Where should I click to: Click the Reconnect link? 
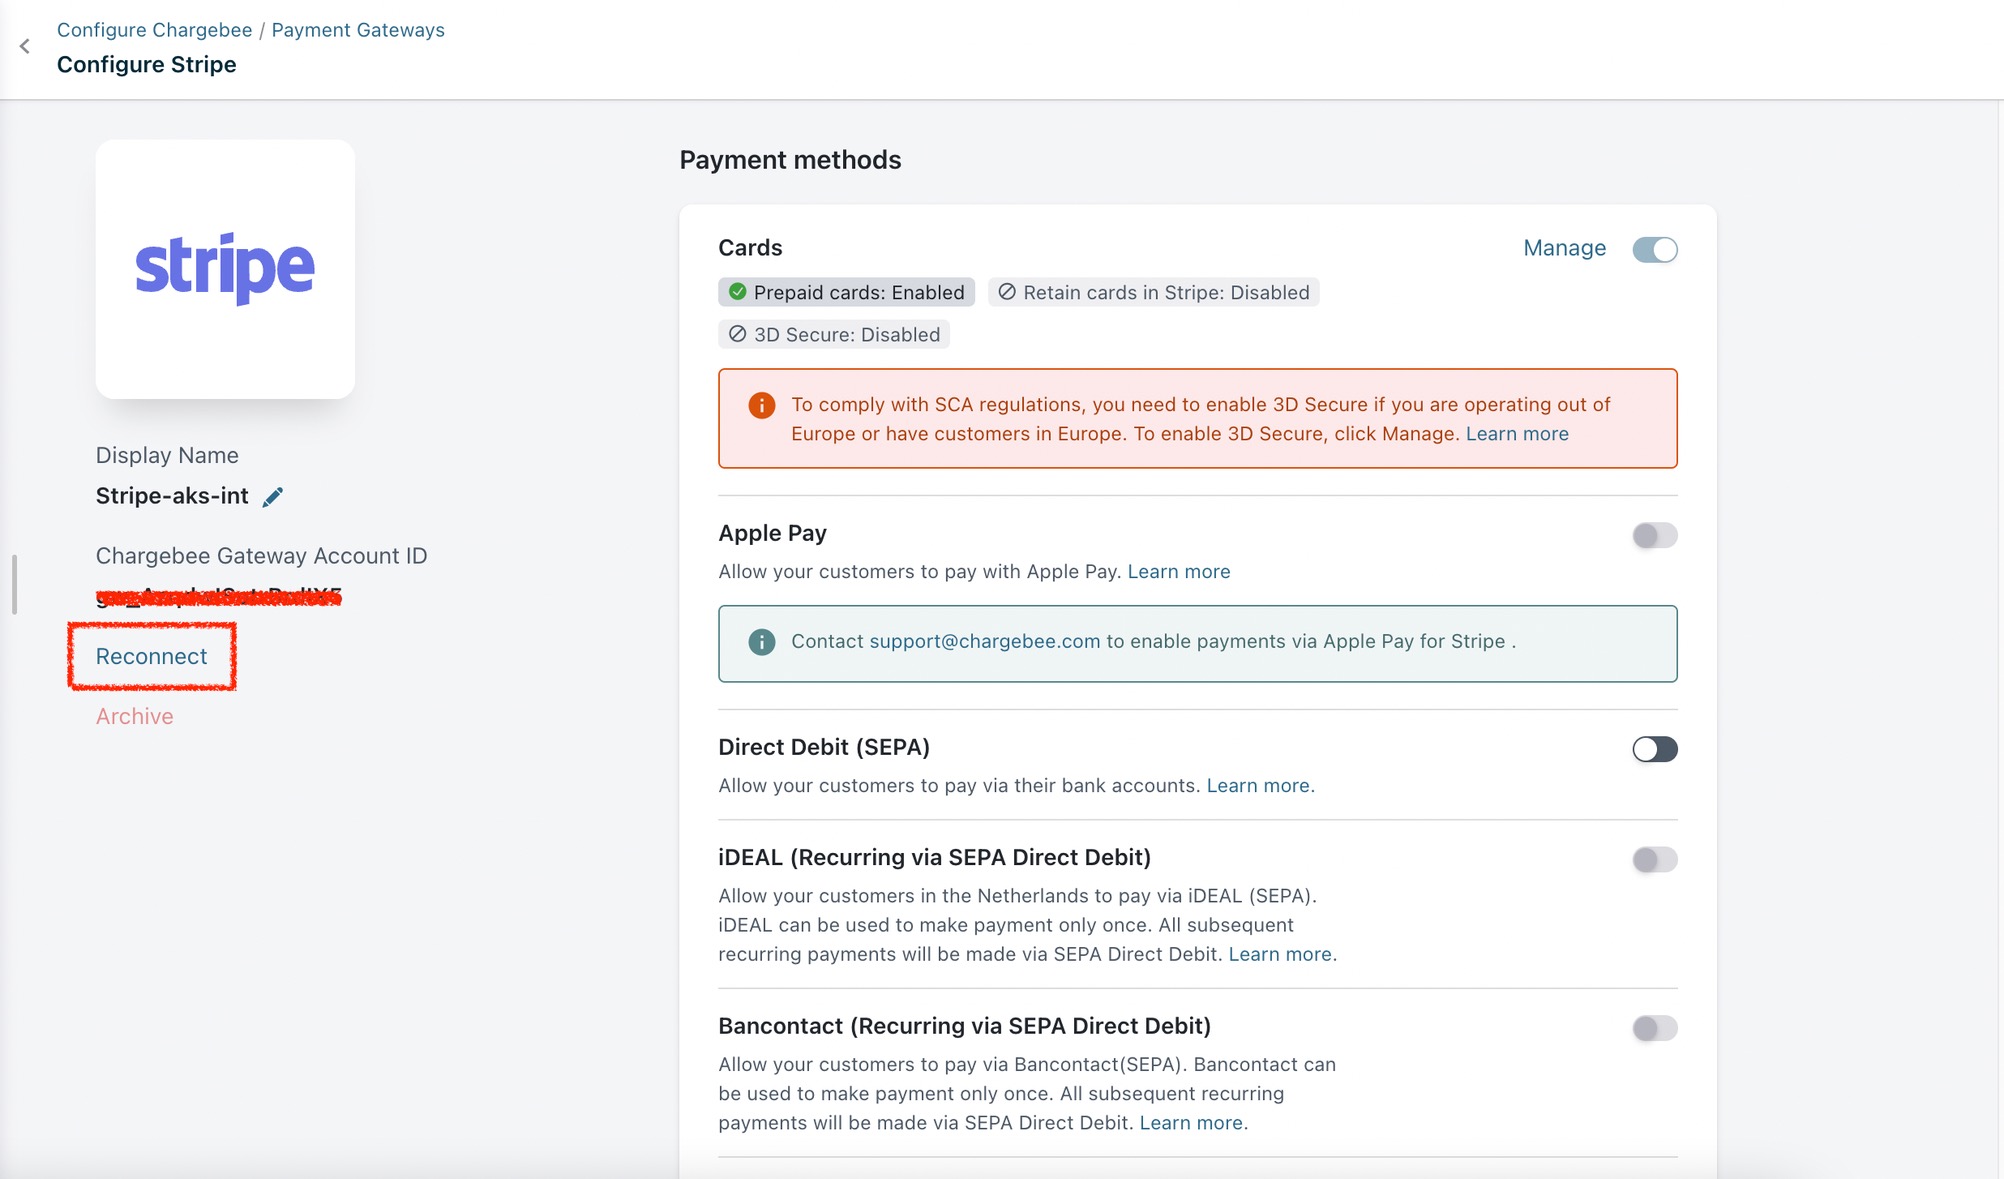click(x=151, y=656)
